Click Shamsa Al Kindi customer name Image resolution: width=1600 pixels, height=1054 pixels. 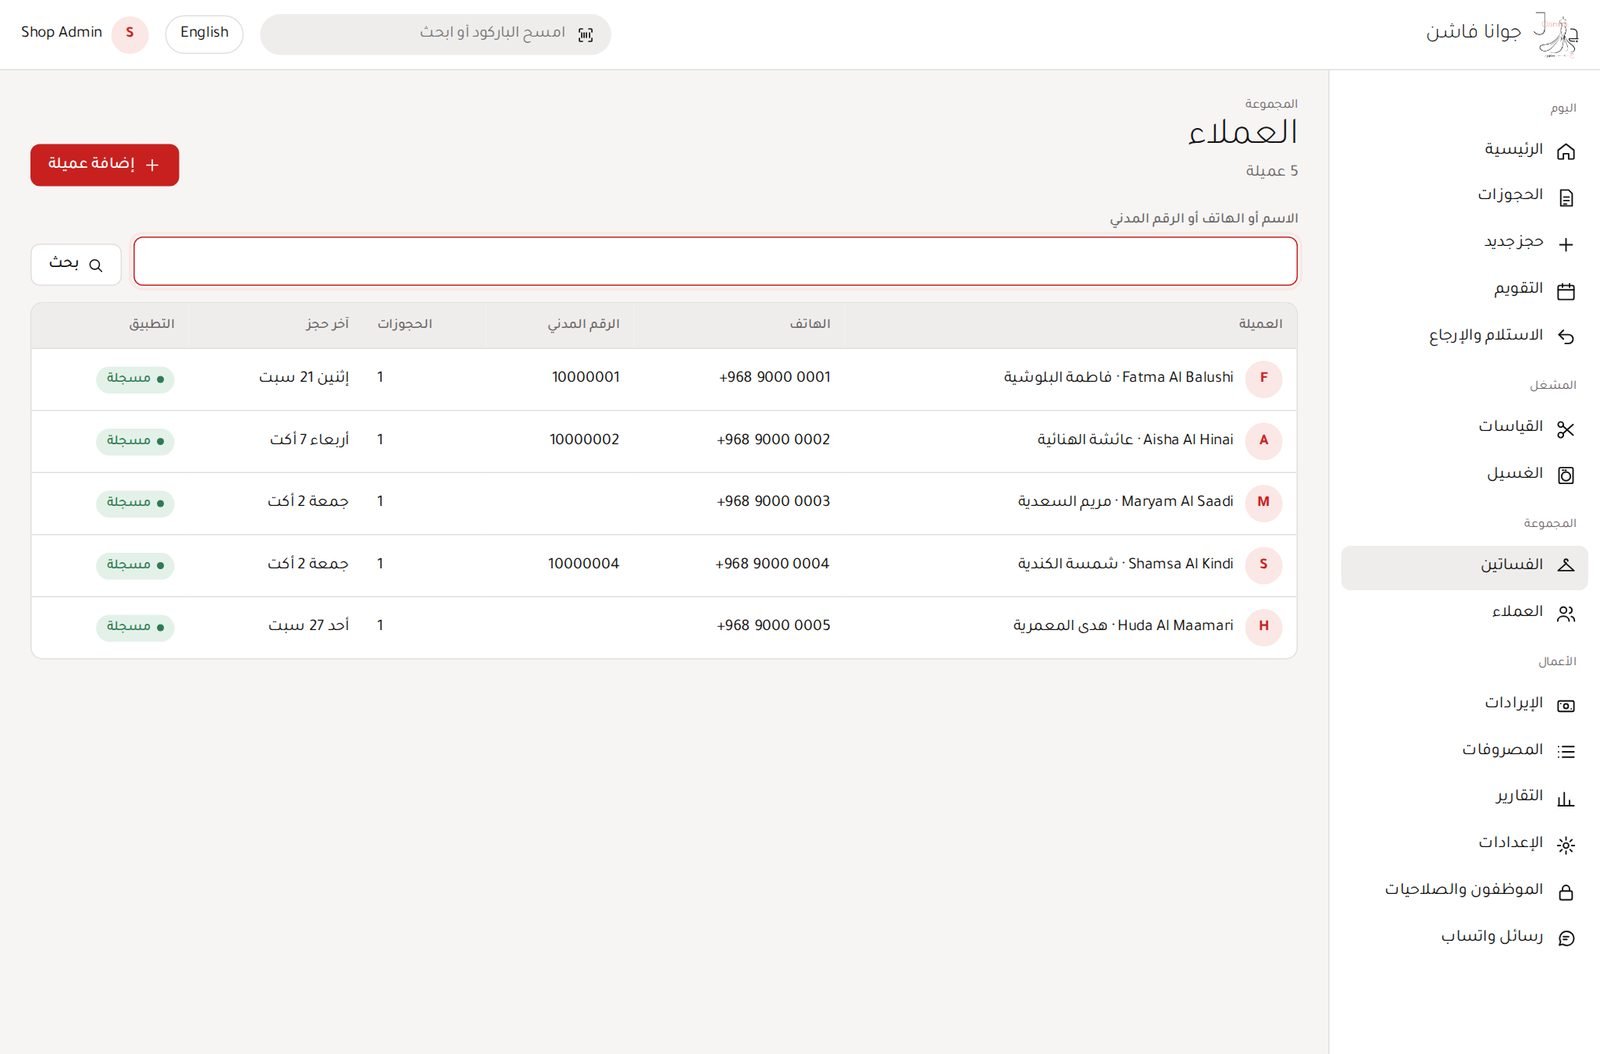[x=1126, y=564]
